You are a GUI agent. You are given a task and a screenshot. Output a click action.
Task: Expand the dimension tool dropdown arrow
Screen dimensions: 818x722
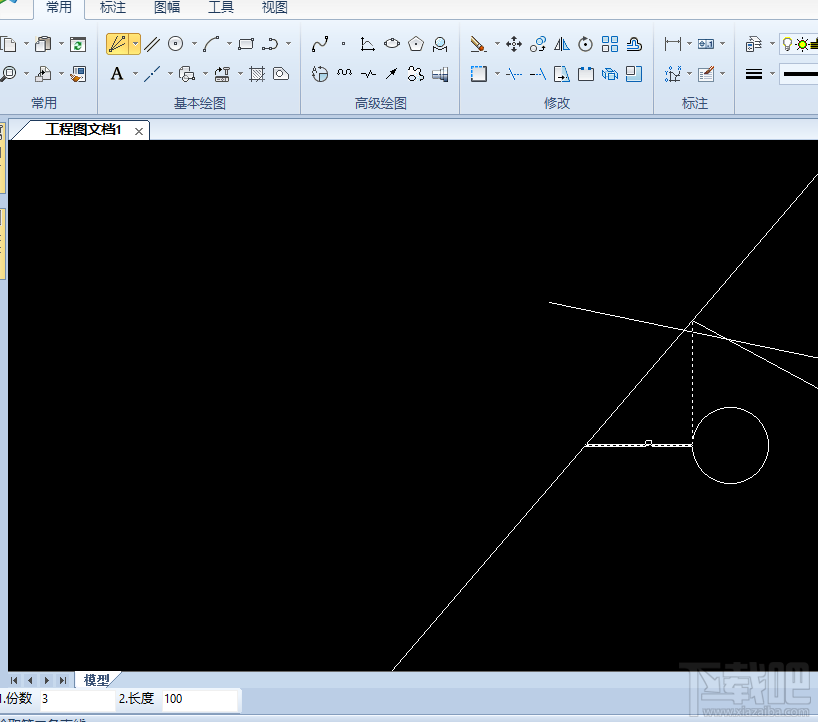point(689,44)
